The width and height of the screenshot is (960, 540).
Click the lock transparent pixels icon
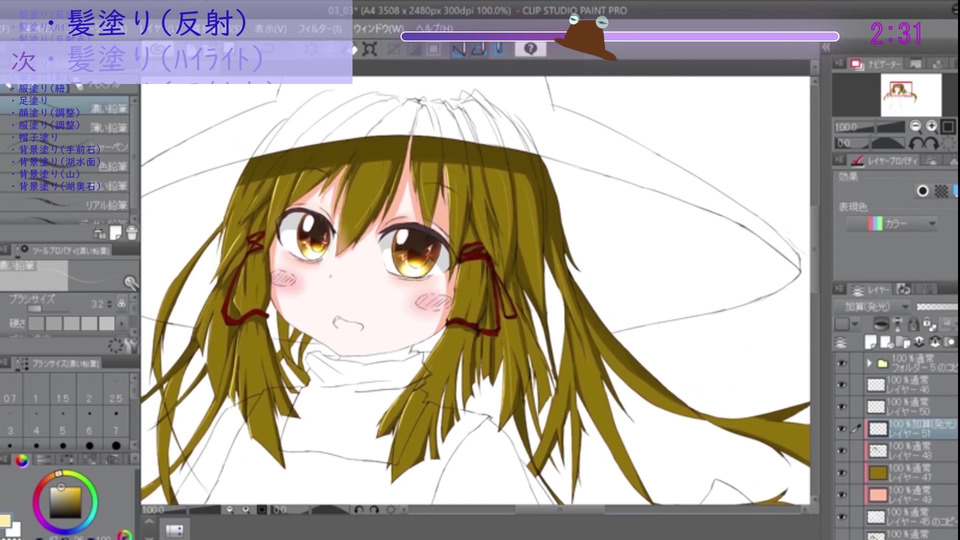coord(929,324)
